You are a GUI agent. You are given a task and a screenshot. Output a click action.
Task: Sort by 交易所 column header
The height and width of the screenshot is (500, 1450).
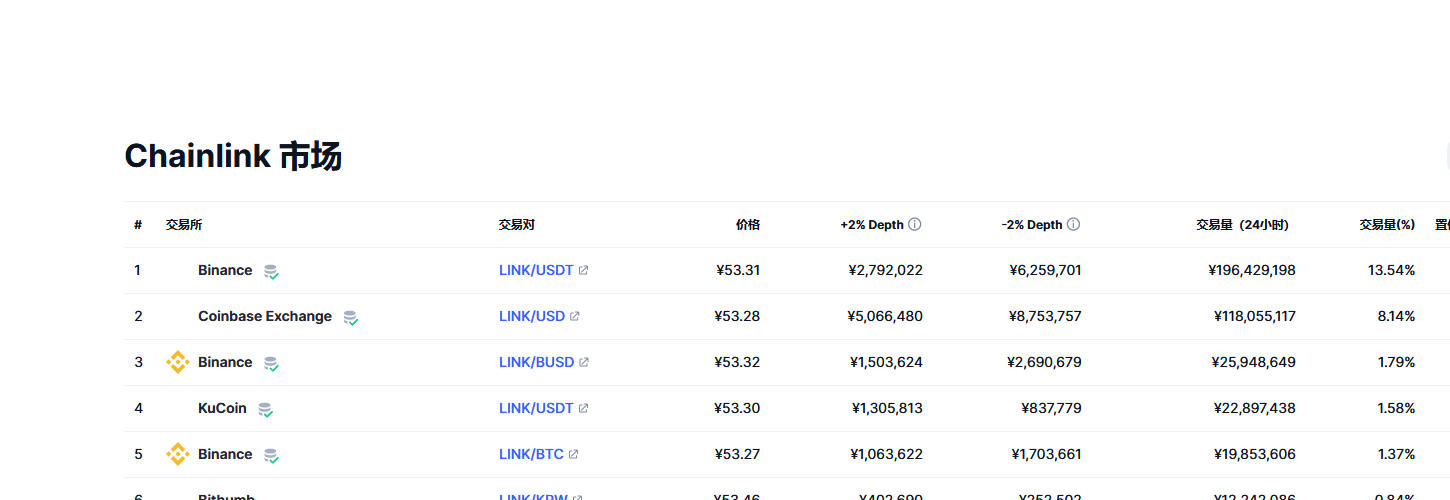184,225
